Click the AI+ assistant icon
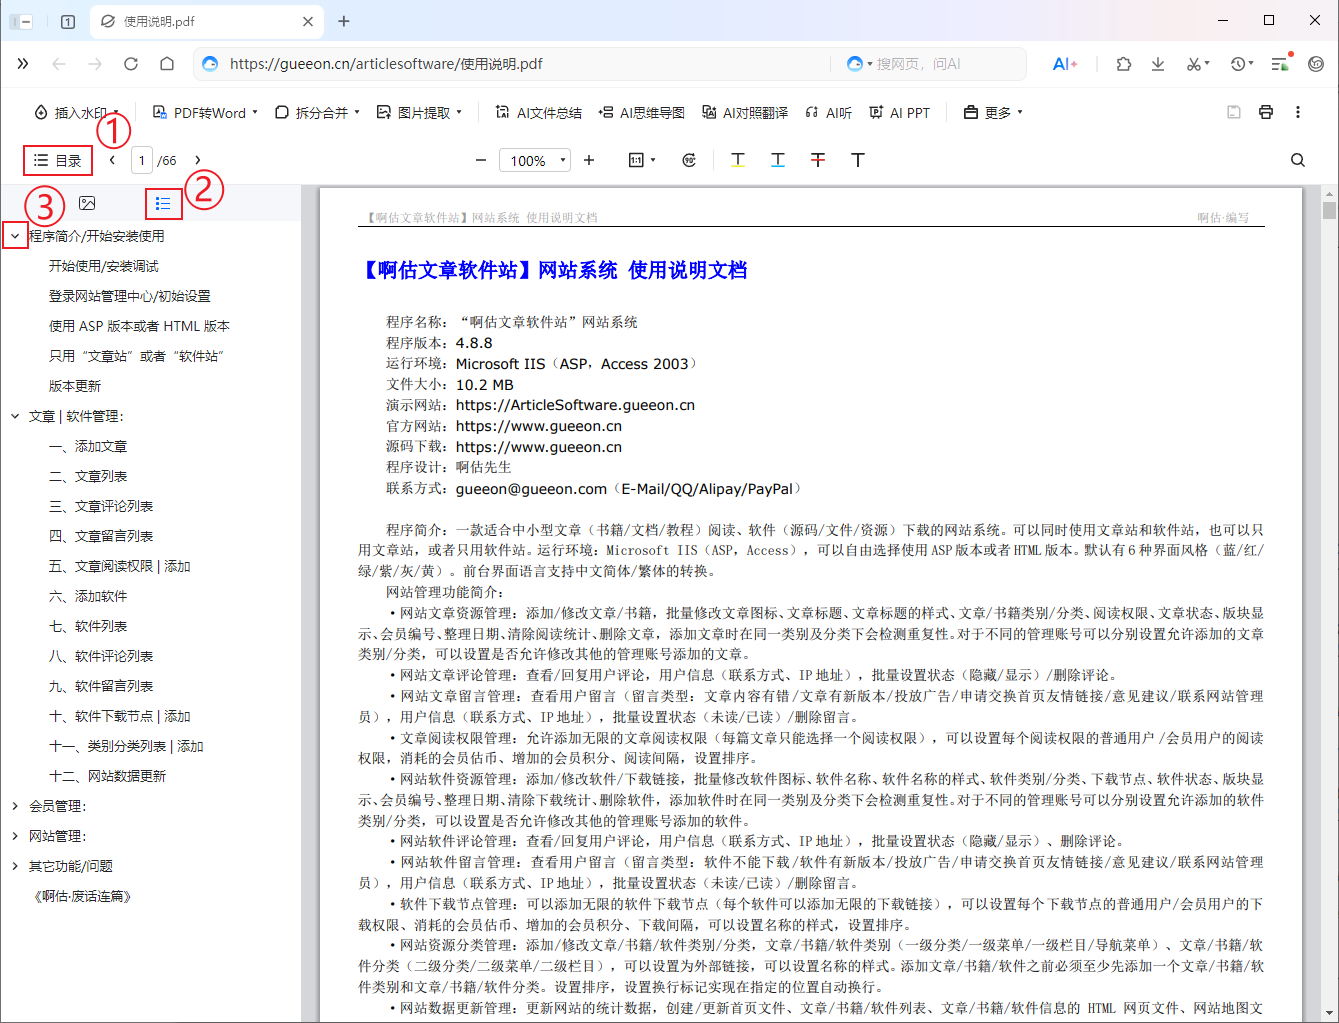Image resolution: width=1339 pixels, height=1023 pixels. (x=1065, y=64)
